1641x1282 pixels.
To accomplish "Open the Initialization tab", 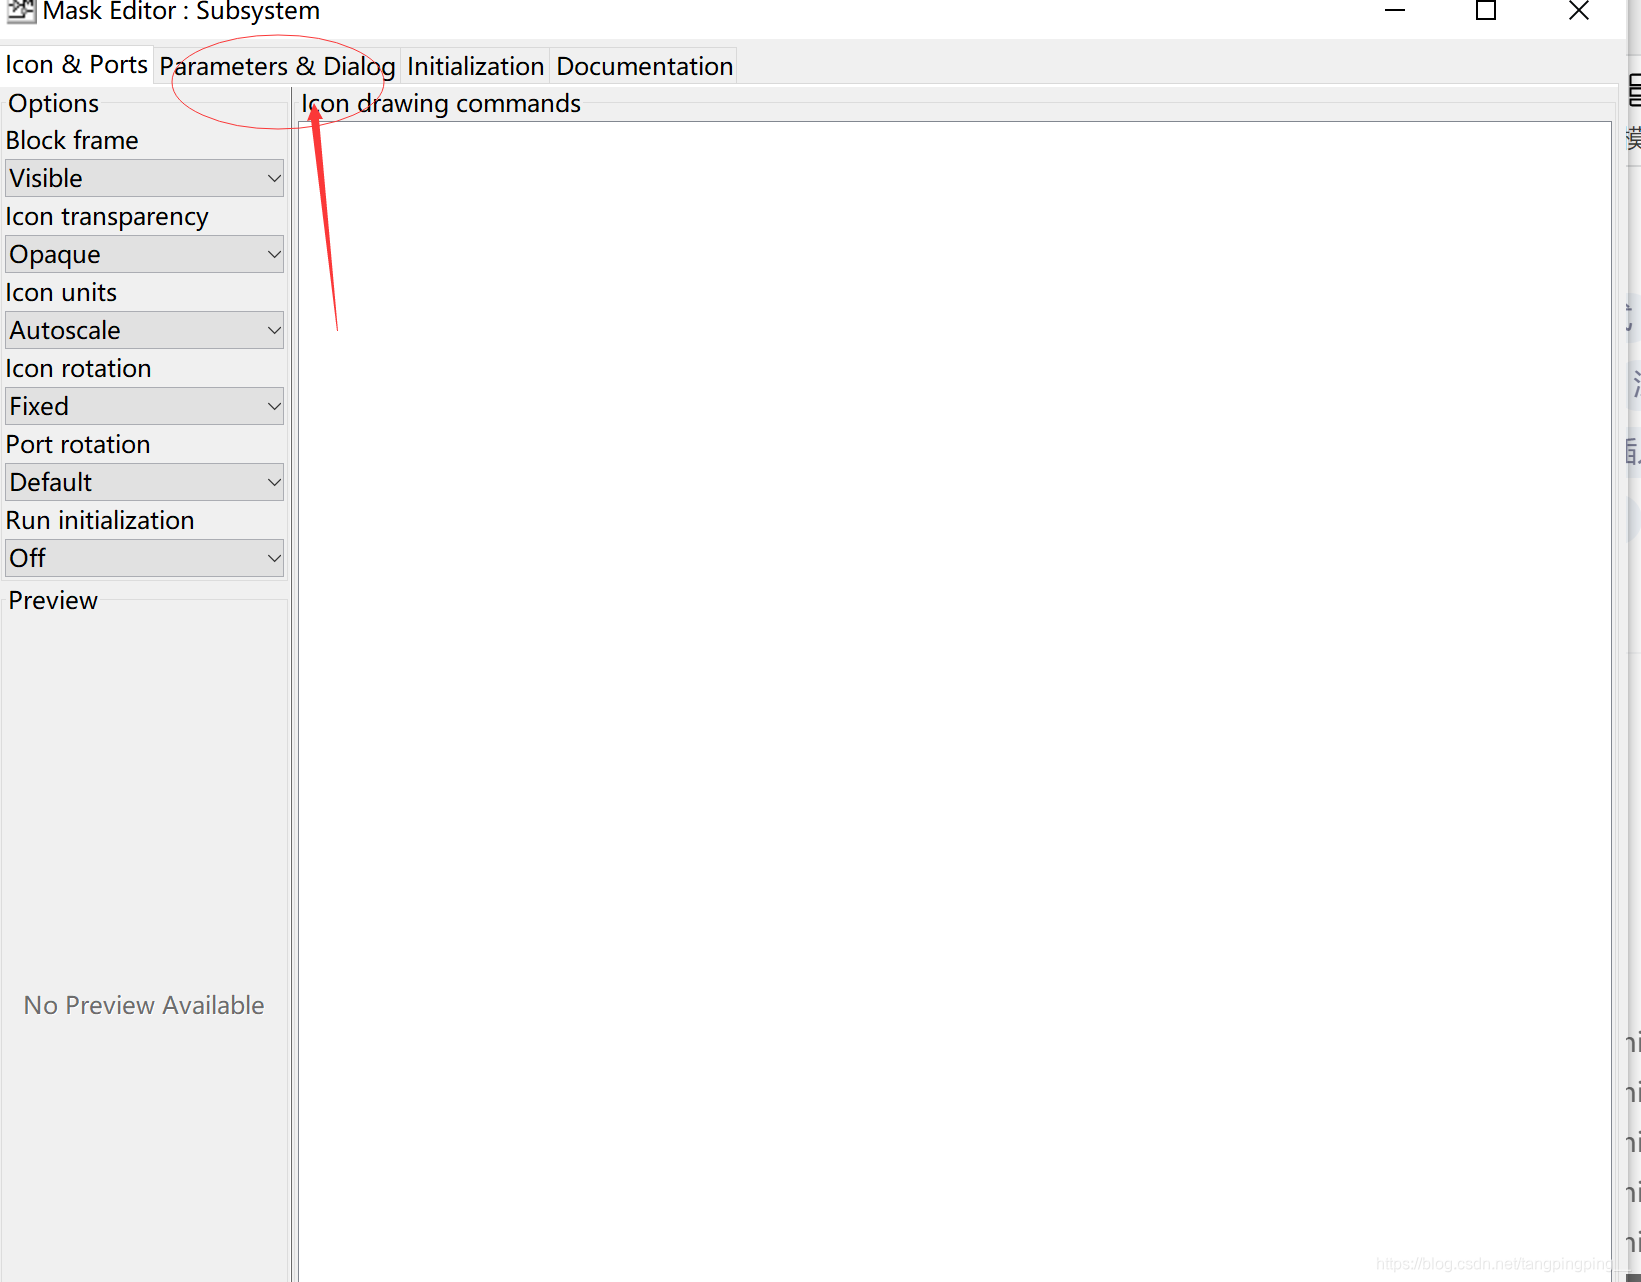I will [x=475, y=66].
